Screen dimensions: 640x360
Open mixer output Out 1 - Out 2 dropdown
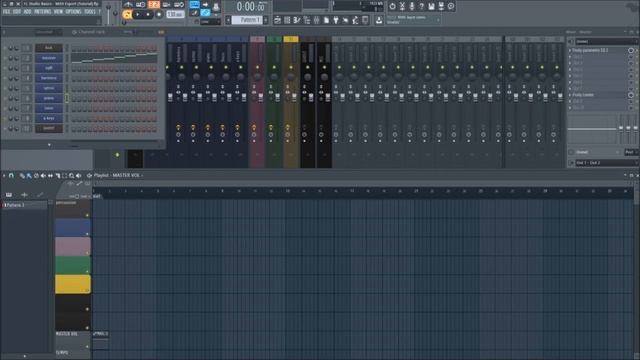click(x=606, y=163)
